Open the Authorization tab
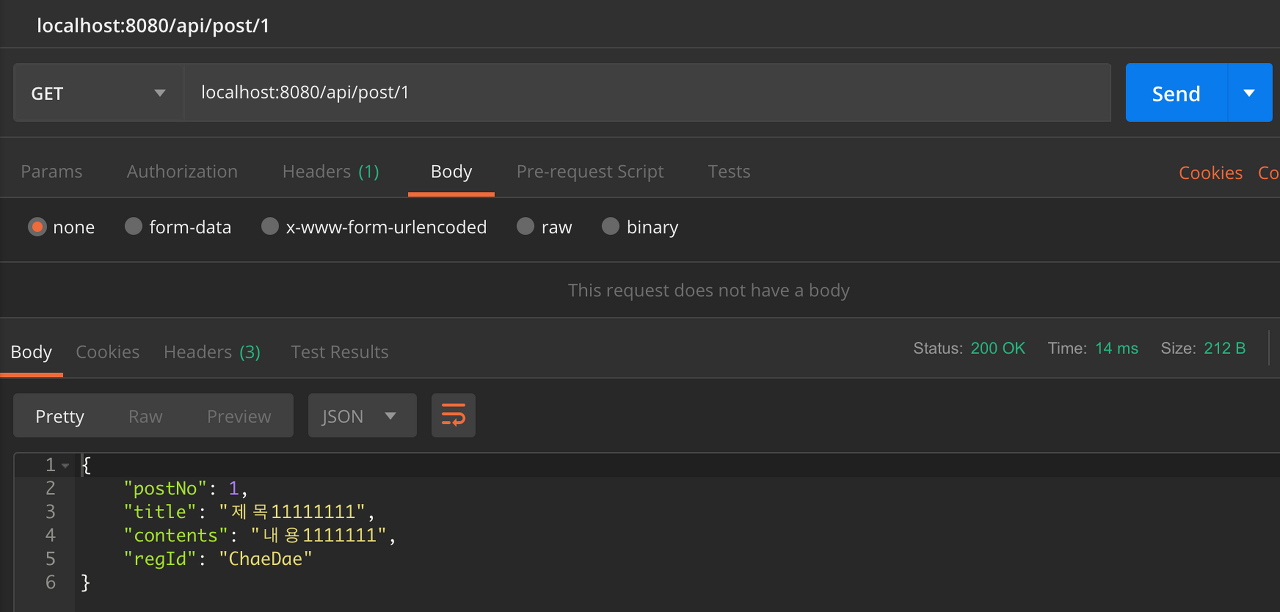 click(182, 171)
